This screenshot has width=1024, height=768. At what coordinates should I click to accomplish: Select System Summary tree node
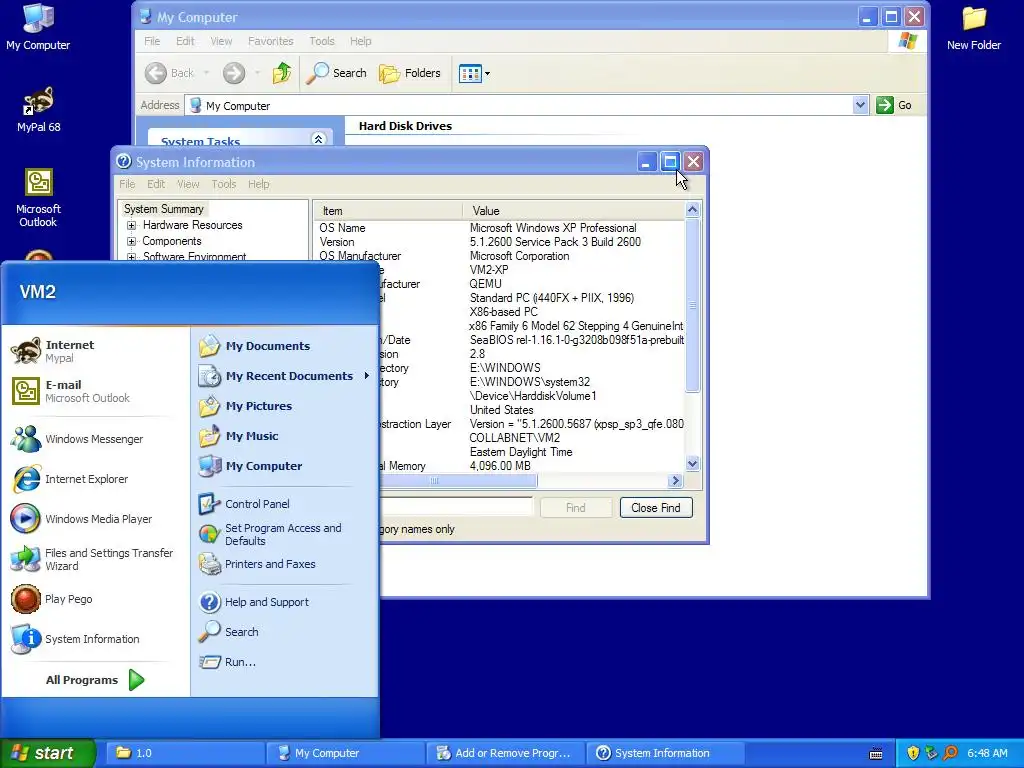point(164,209)
